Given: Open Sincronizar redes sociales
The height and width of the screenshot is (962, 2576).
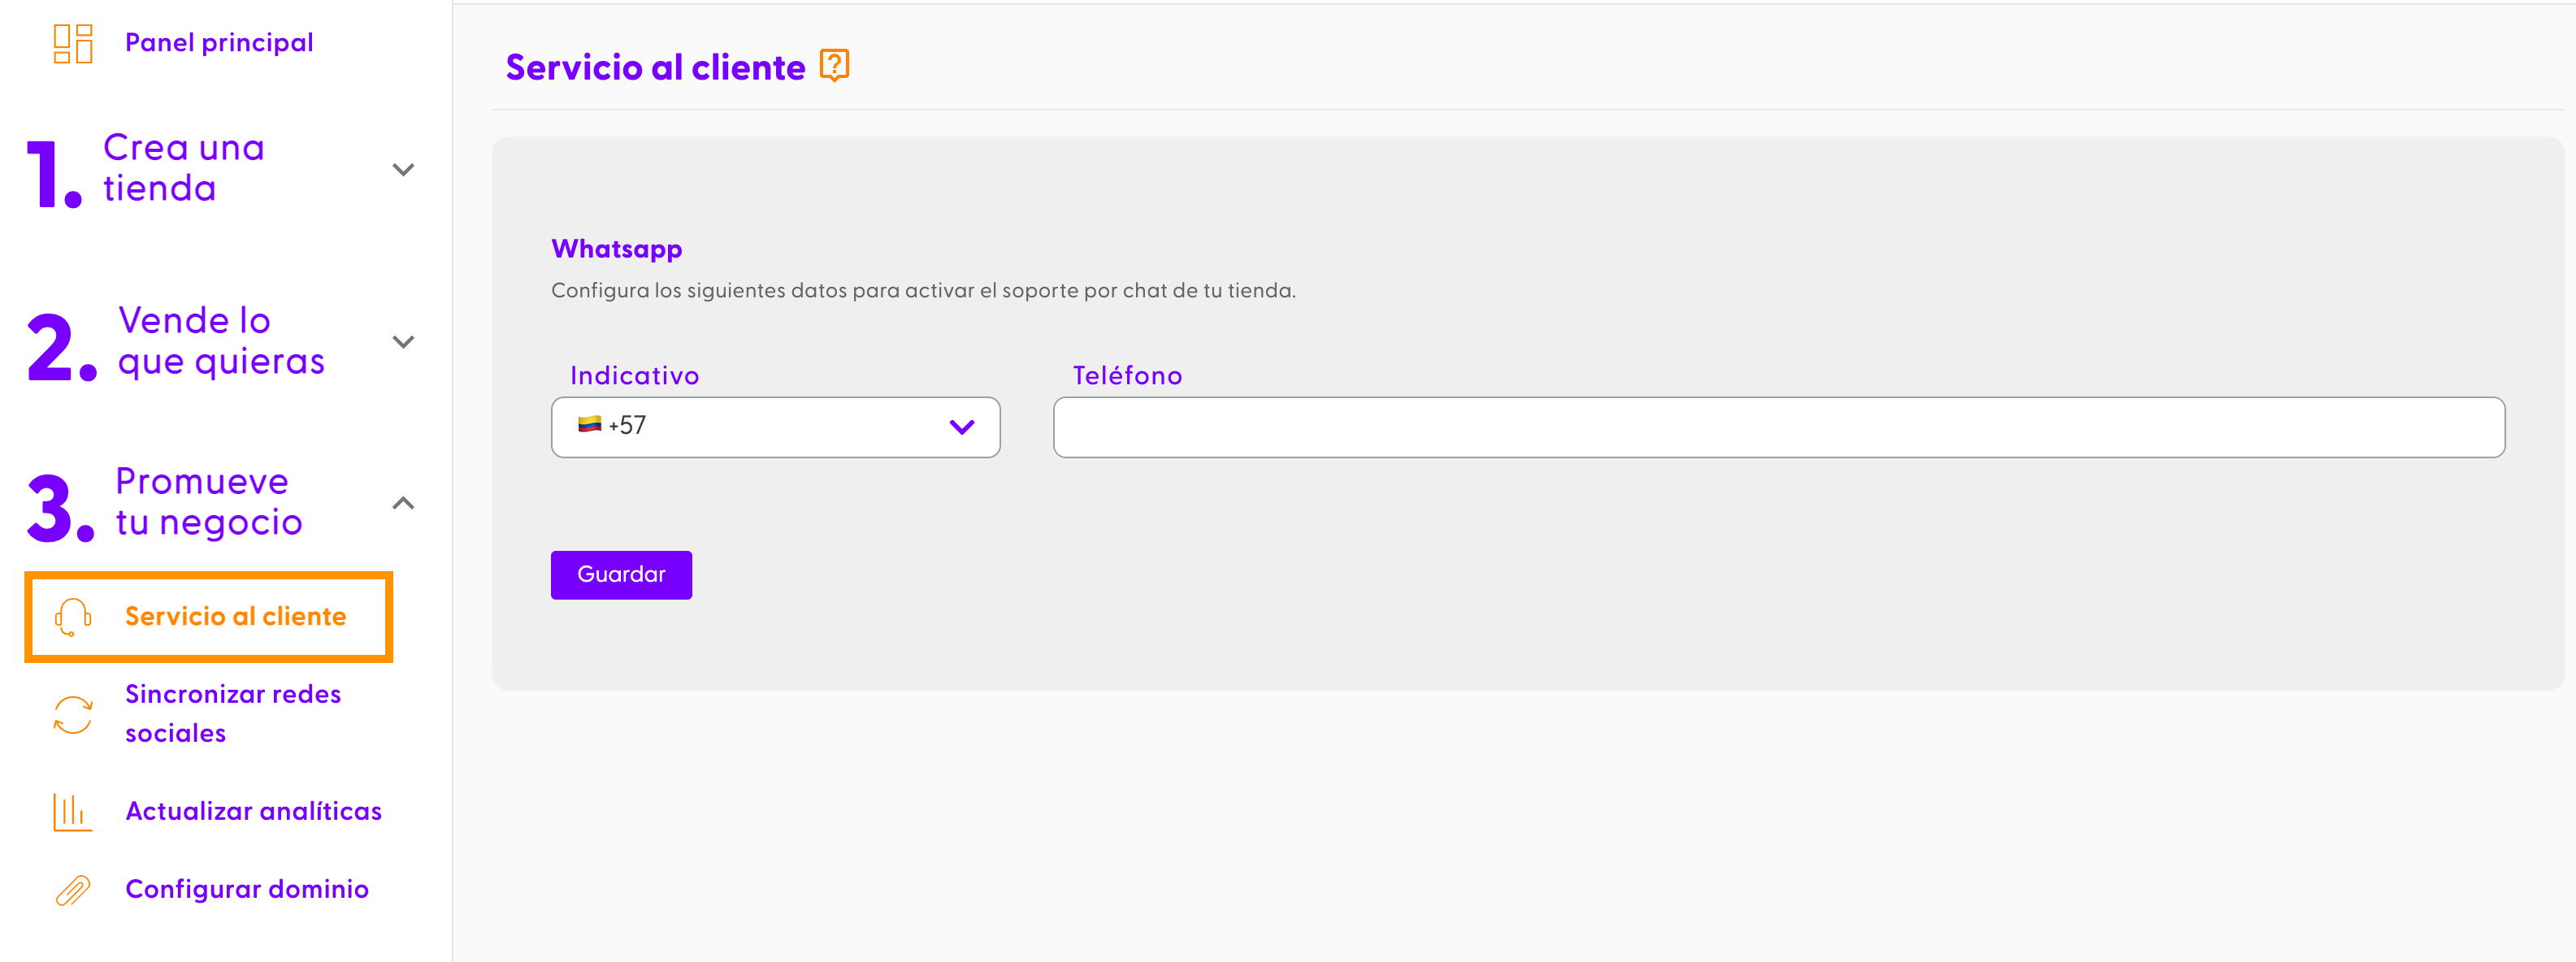Looking at the screenshot, I should pos(233,714).
